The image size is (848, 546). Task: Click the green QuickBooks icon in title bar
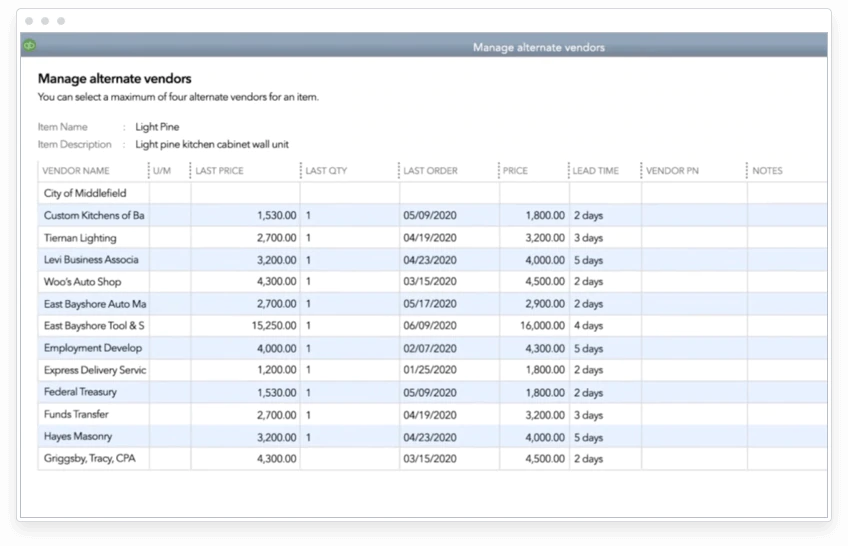click(x=30, y=46)
